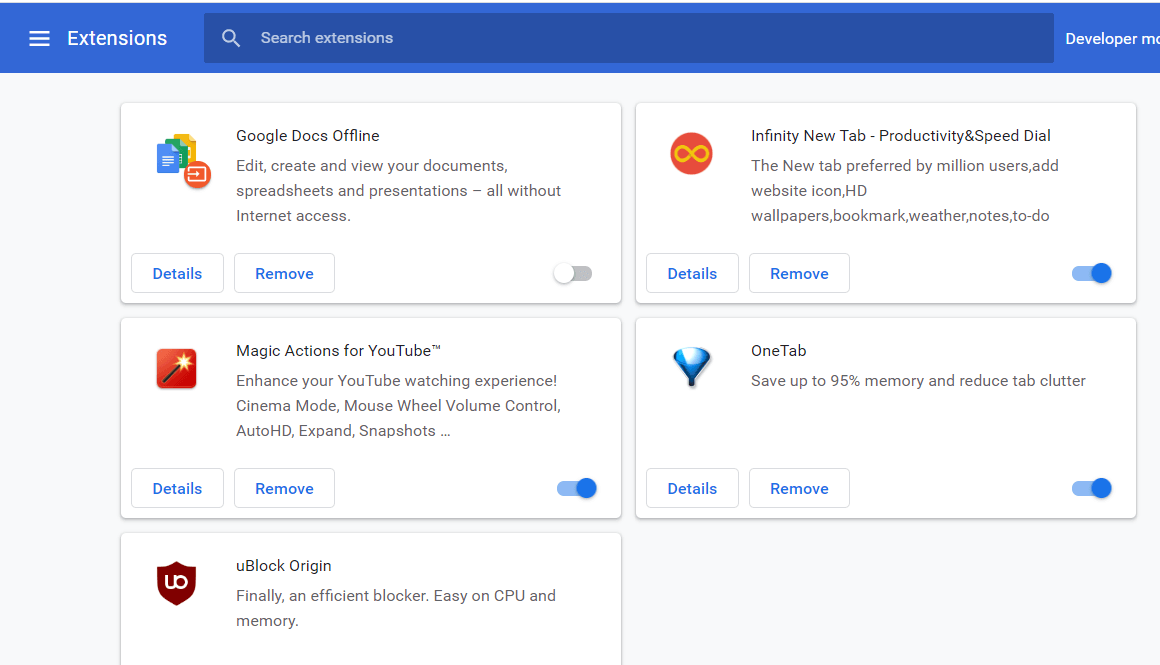Open Details for Infinity New Tab

[692, 274]
